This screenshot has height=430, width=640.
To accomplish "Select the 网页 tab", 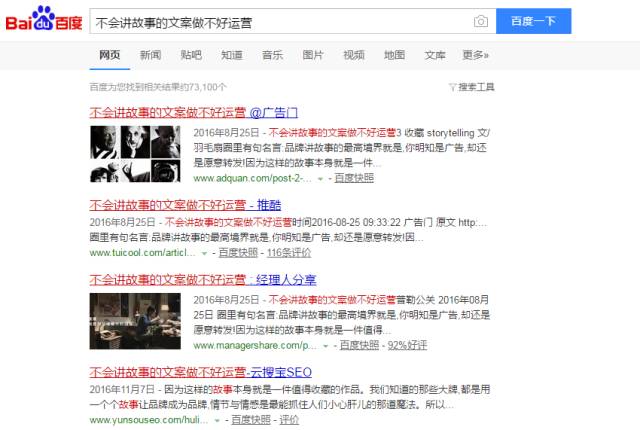I will [x=110, y=55].
